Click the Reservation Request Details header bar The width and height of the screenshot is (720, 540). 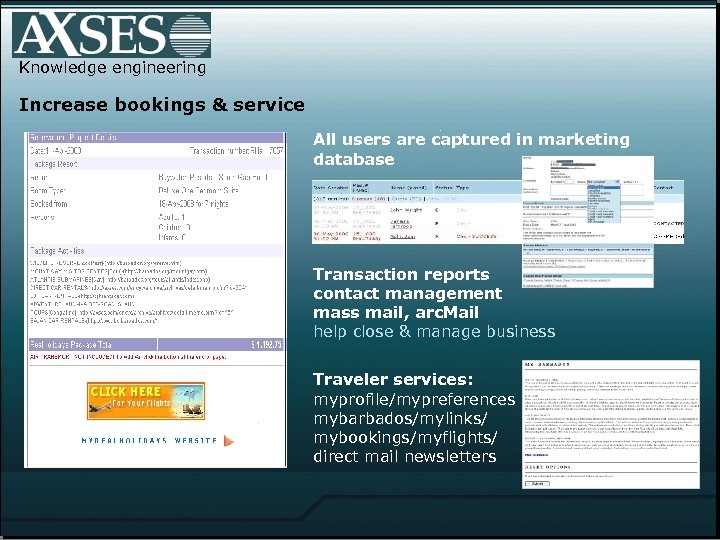[156, 137]
